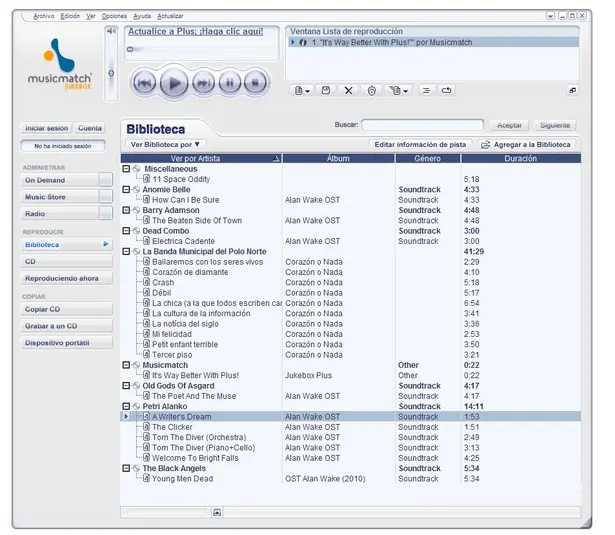Click Grabar a un CD button
This screenshot has height=535, width=615.
tap(66, 326)
